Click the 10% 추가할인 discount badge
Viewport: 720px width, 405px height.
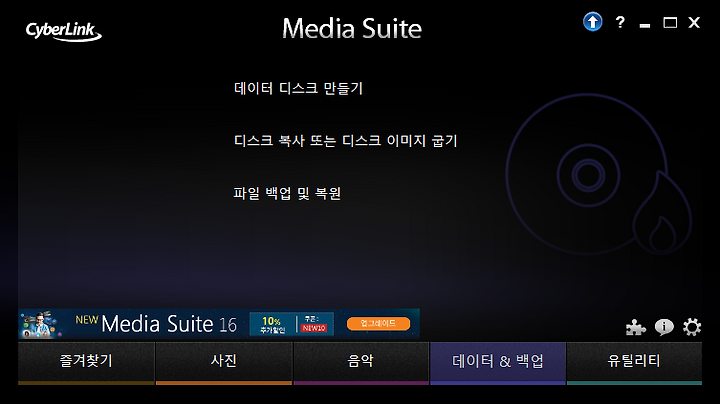(x=272, y=324)
